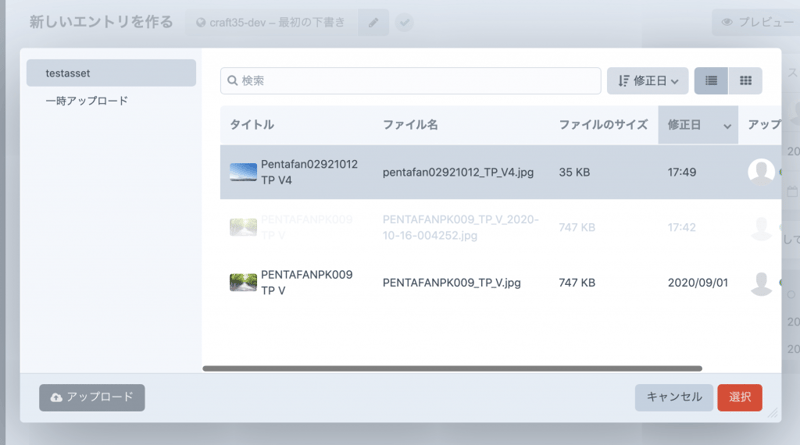The height and width of the screenshot is (445, 800).
Task: Focus the 検索 search field
Action: [410, 81]
